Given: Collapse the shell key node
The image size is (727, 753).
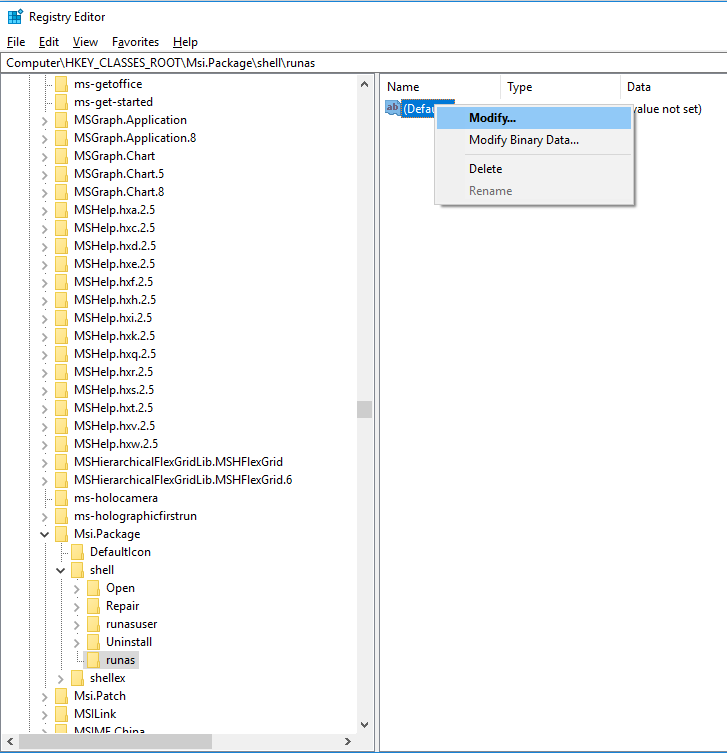Looking at the screenshot, I should (x=60, y=570).
